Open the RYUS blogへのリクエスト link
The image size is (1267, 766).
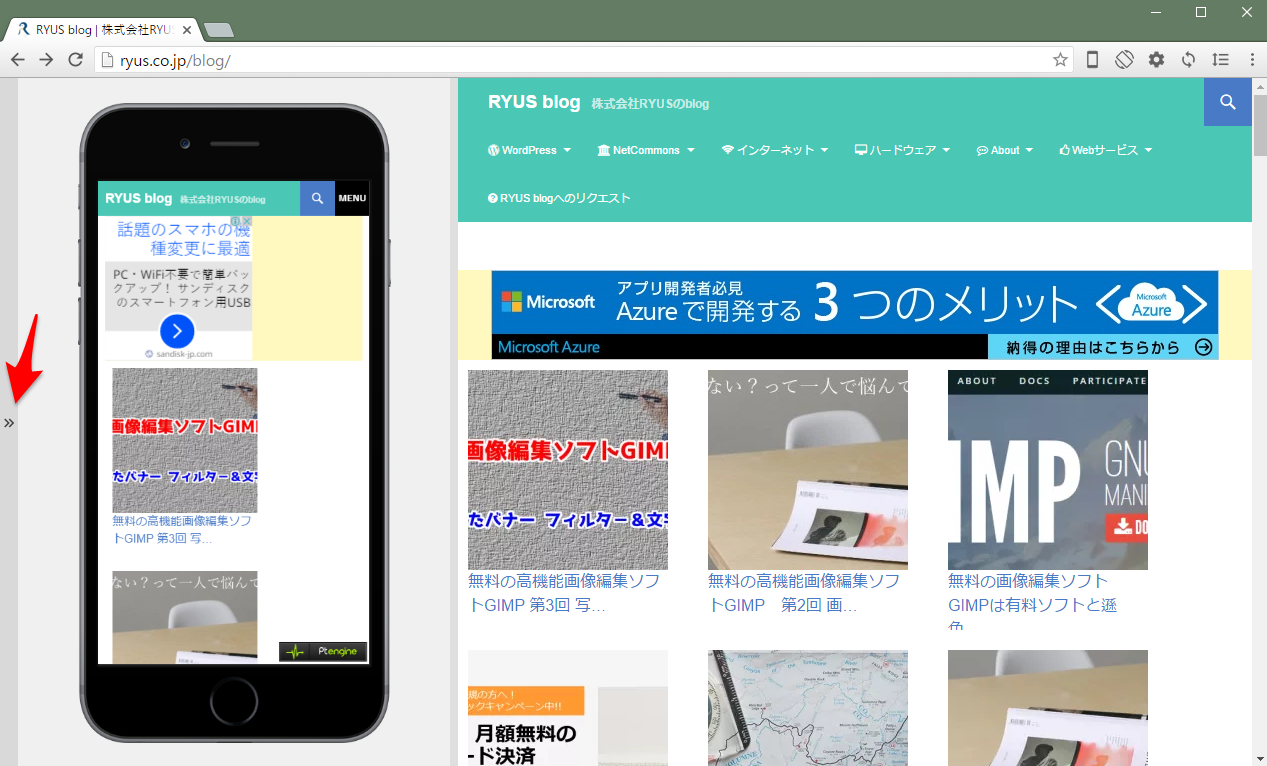click(x=559, y=198)
